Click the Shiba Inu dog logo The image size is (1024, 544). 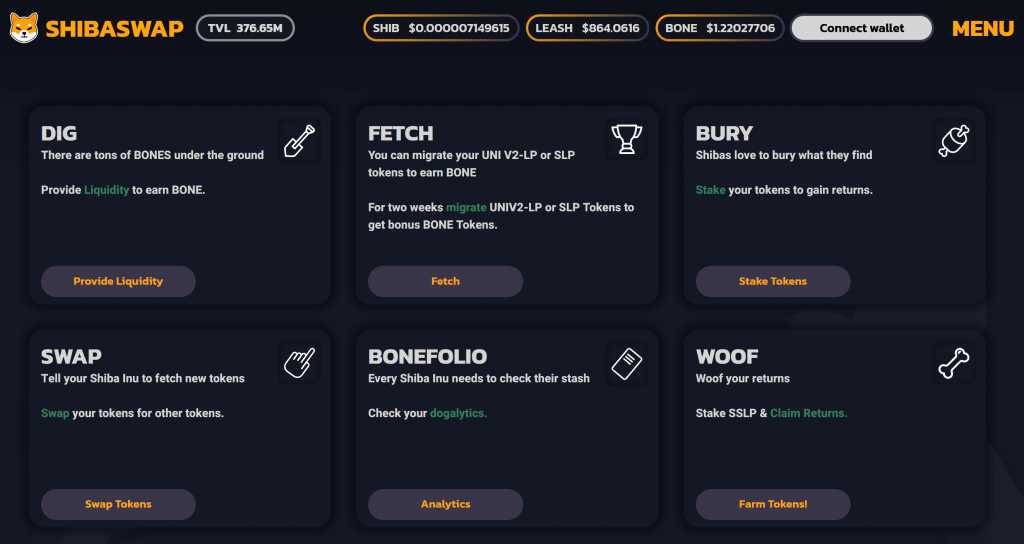pos(24,28)
